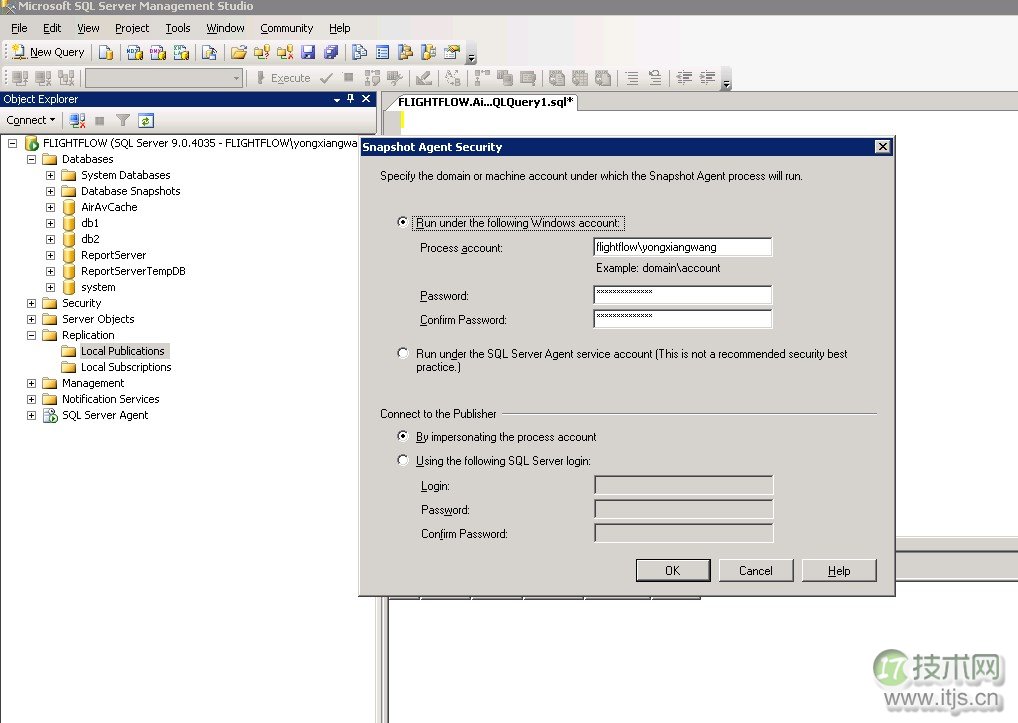Expand the System Databases folder
Image resolution: width=1018 pixels, height=723 pixels.
(x=50, y=175)
